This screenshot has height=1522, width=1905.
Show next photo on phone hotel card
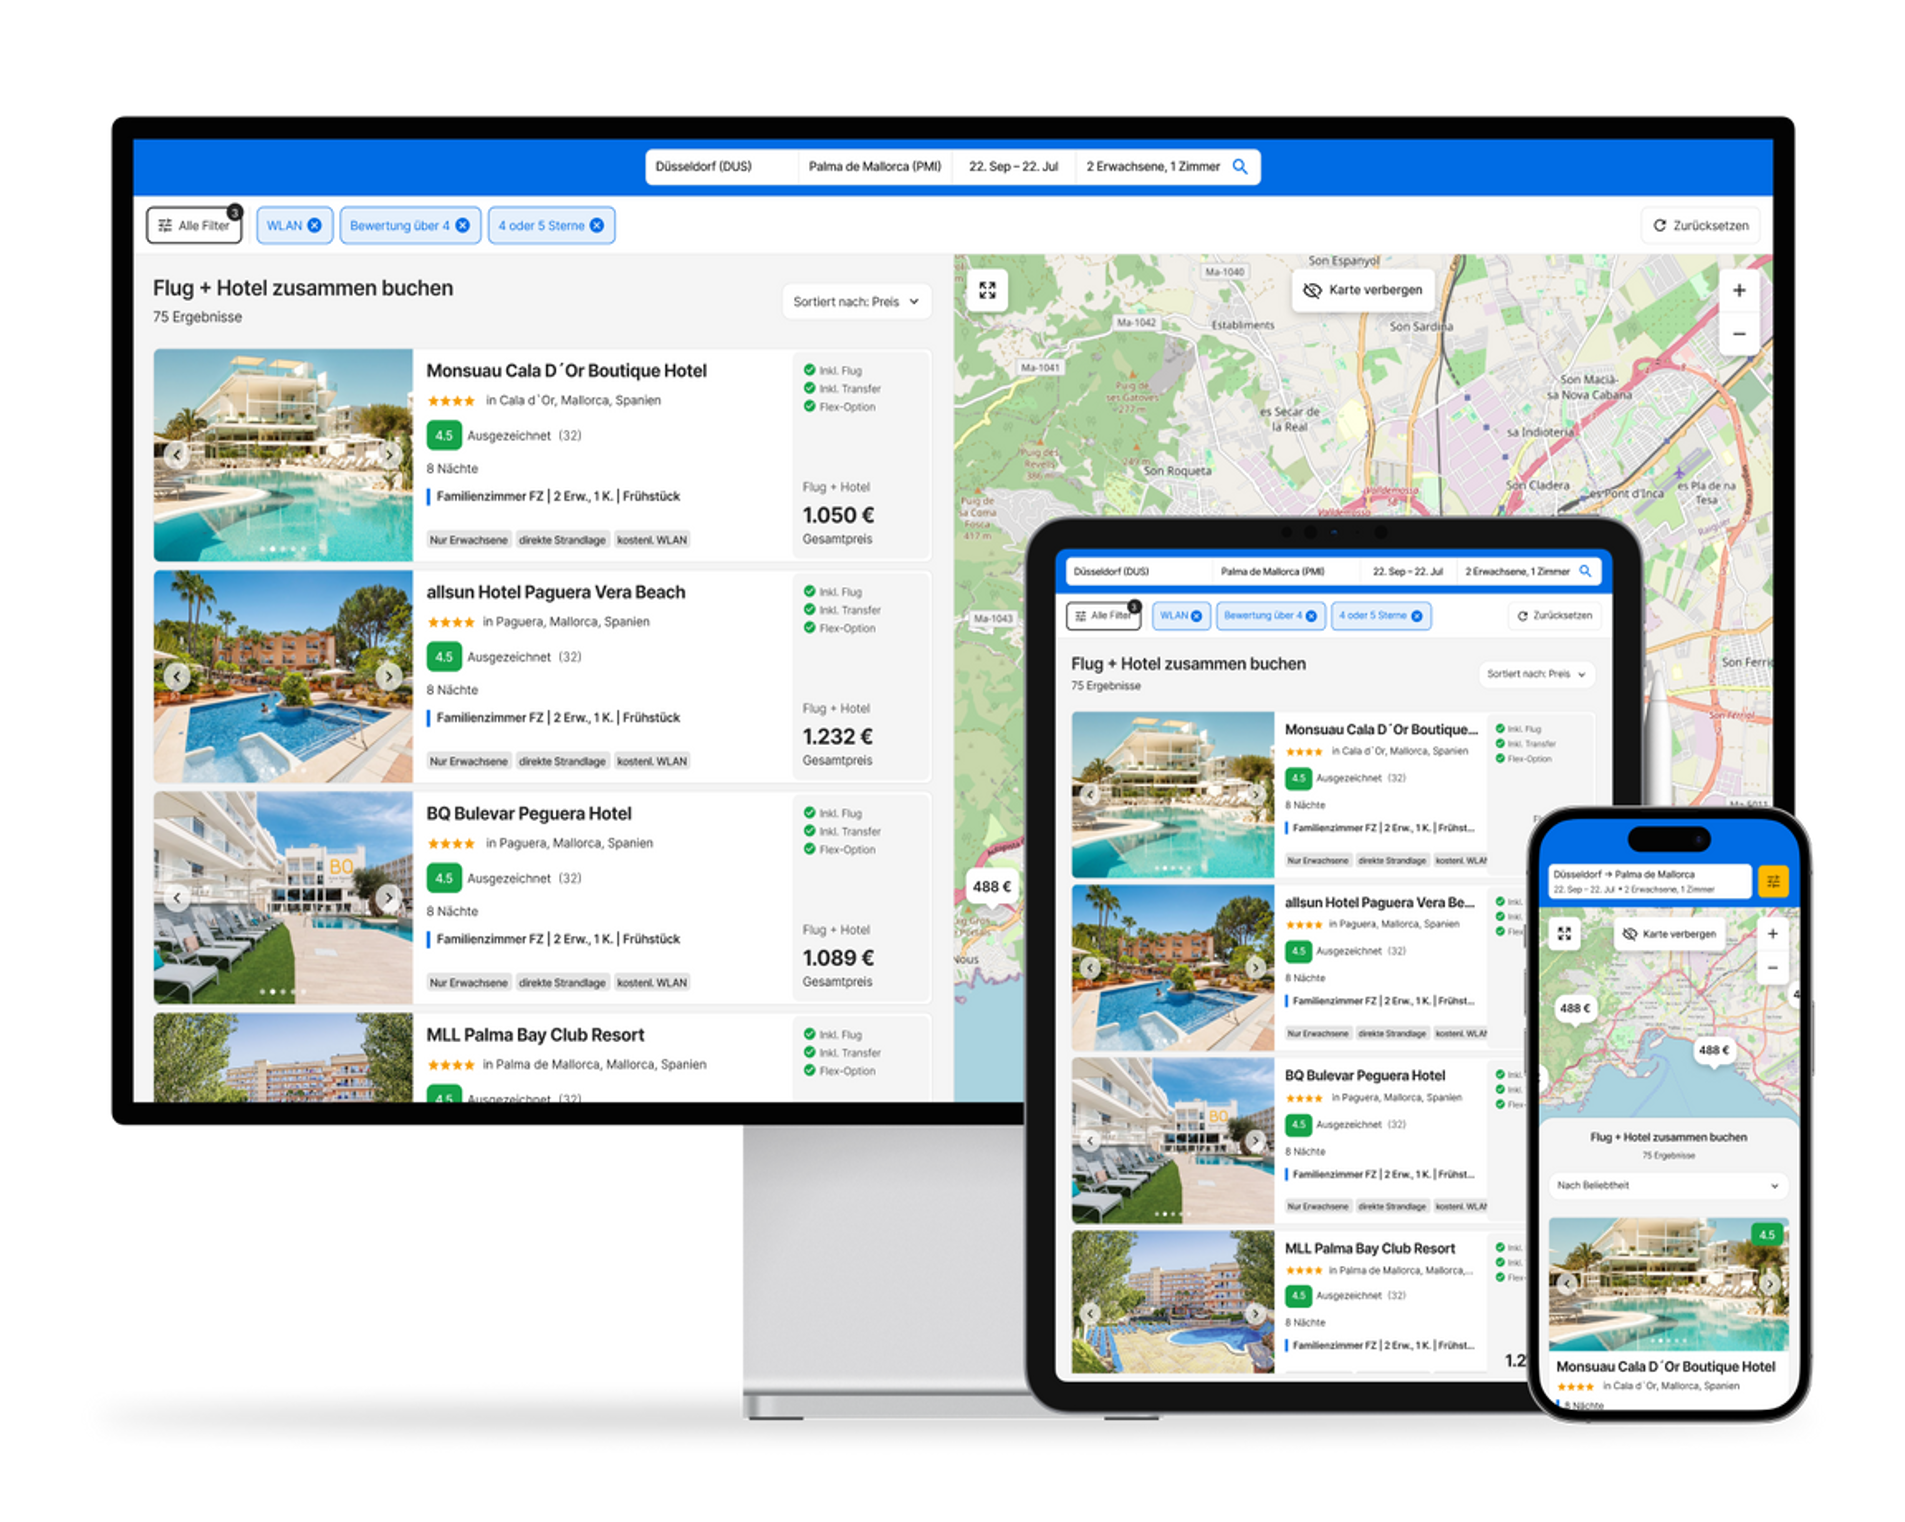tap(1769, 1283)
